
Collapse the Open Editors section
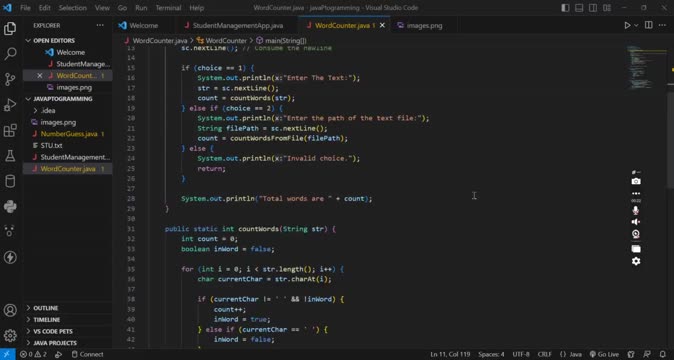tap(54, 40)
